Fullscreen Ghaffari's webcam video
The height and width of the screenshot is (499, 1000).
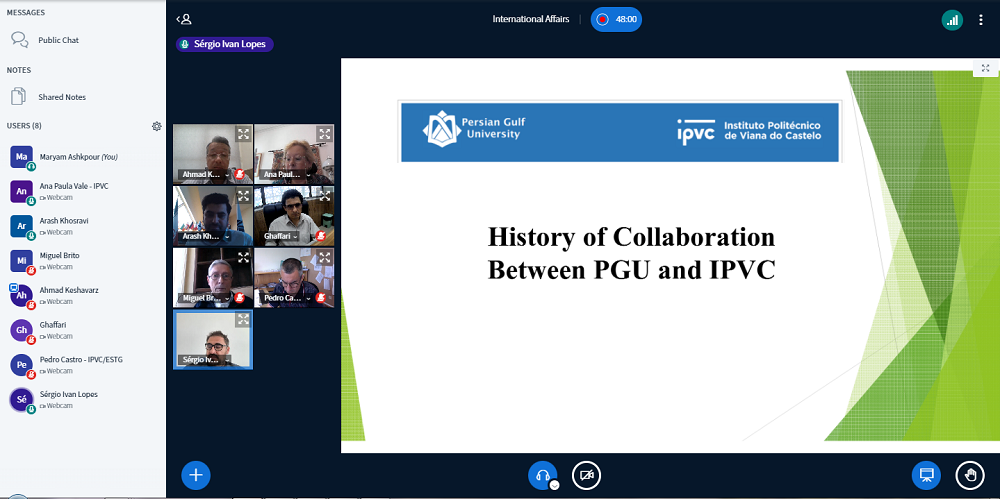(324, 195)
